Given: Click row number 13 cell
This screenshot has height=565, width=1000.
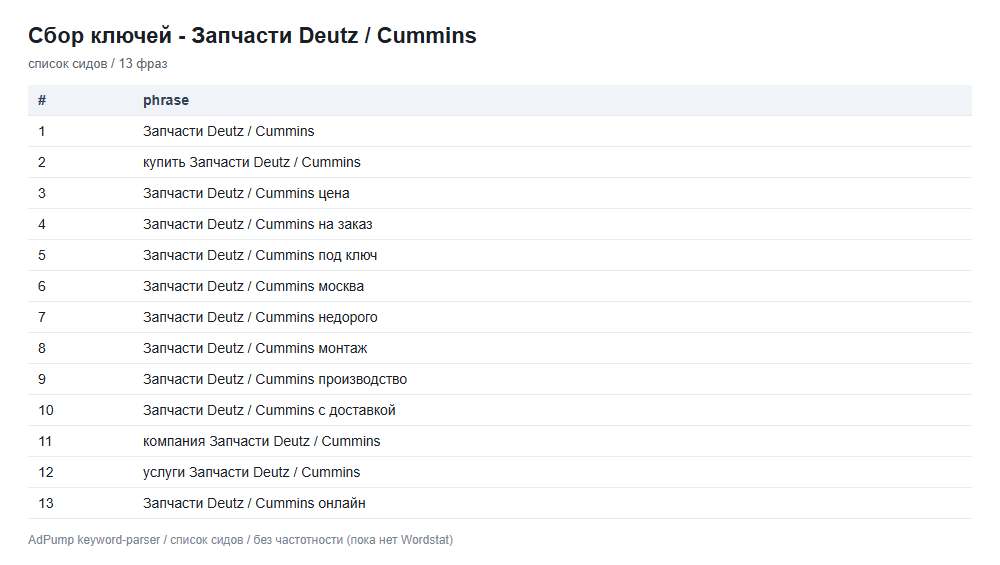Looking at the screenshot, I should [46, 503].
